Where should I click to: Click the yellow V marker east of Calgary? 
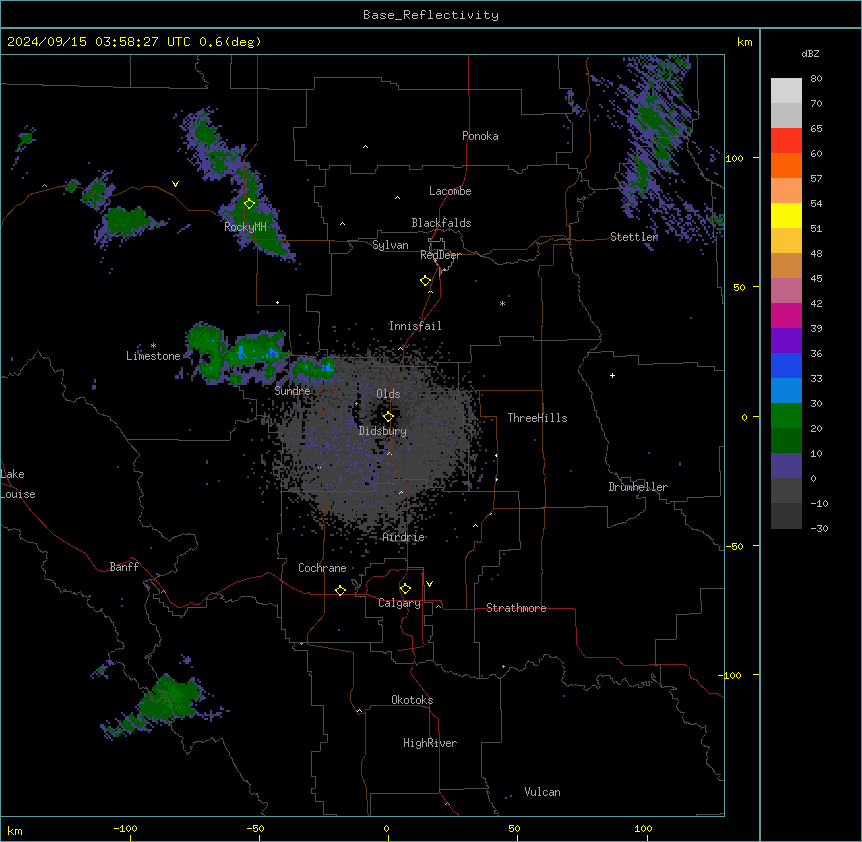tap(429, 584)
